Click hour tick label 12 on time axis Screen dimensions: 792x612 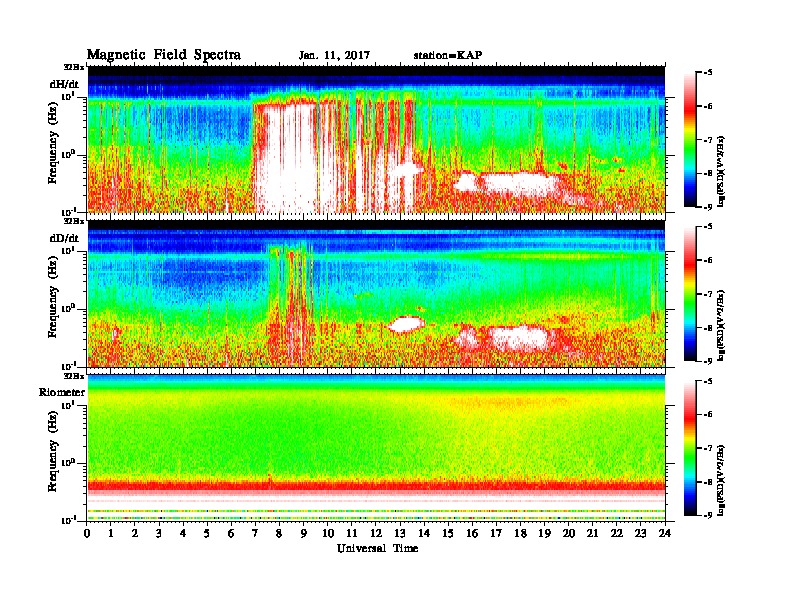click(x=376, y=533)
